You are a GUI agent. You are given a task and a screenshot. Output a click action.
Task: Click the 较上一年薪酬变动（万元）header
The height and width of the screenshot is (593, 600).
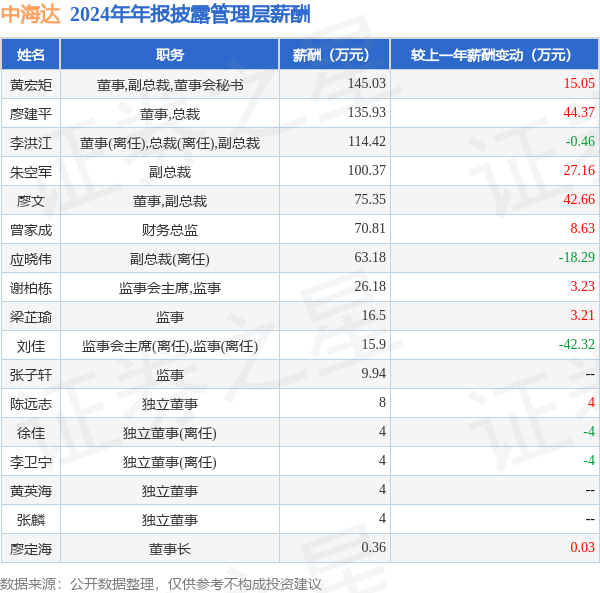[494, 55]
